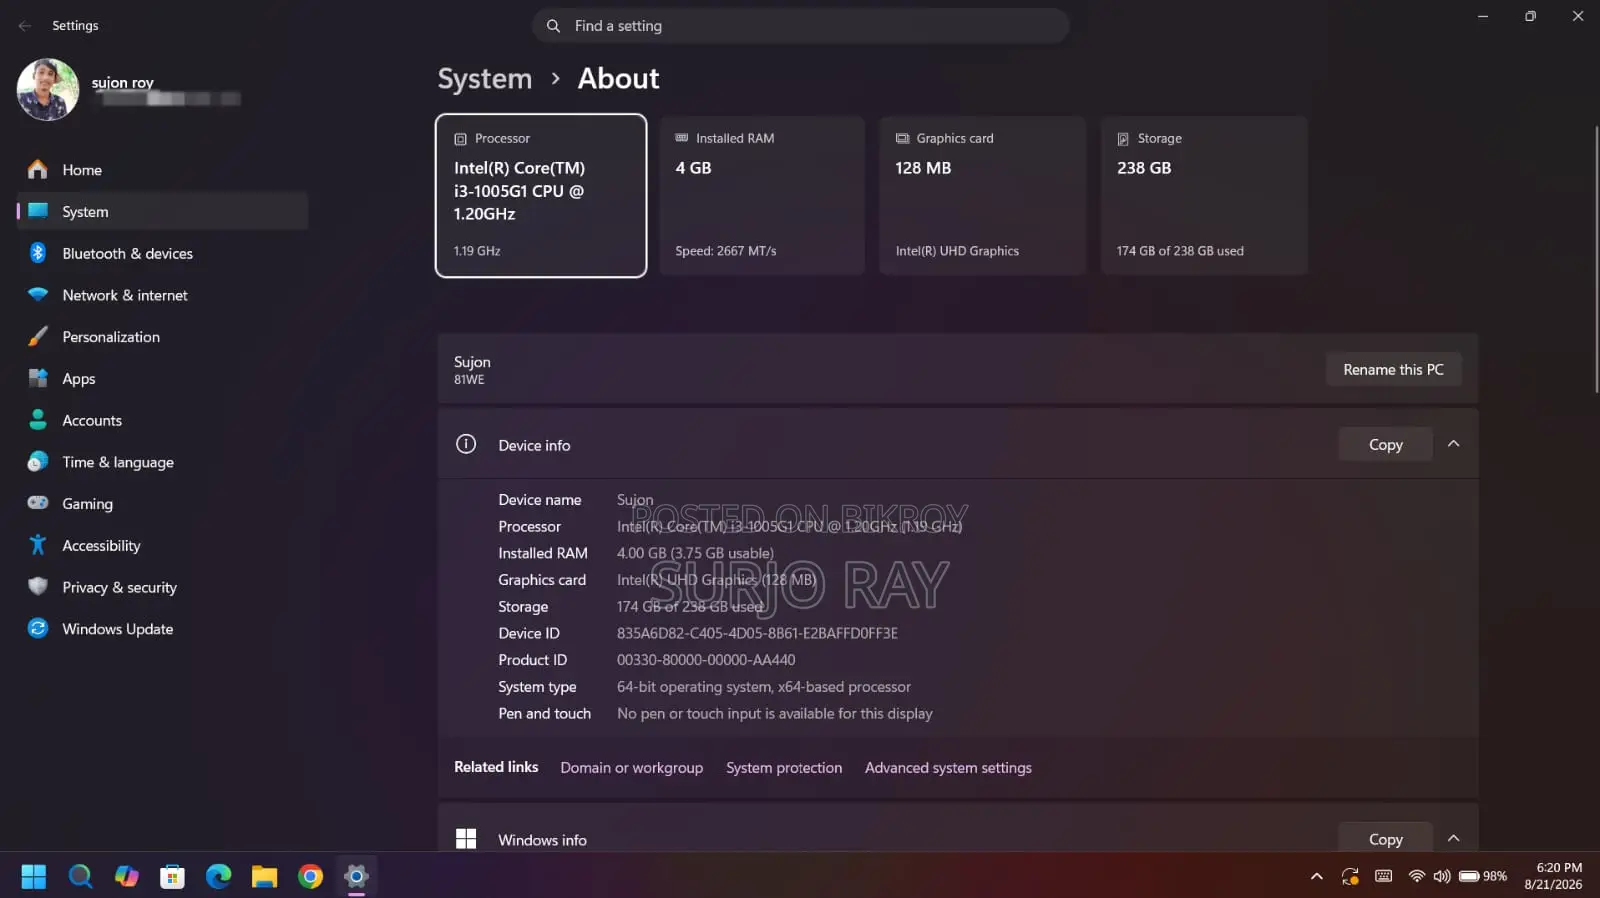Open the Wi-Fi network tray icon
The height and width of the screenshot is (898, 1600).
coord(1416,877)
